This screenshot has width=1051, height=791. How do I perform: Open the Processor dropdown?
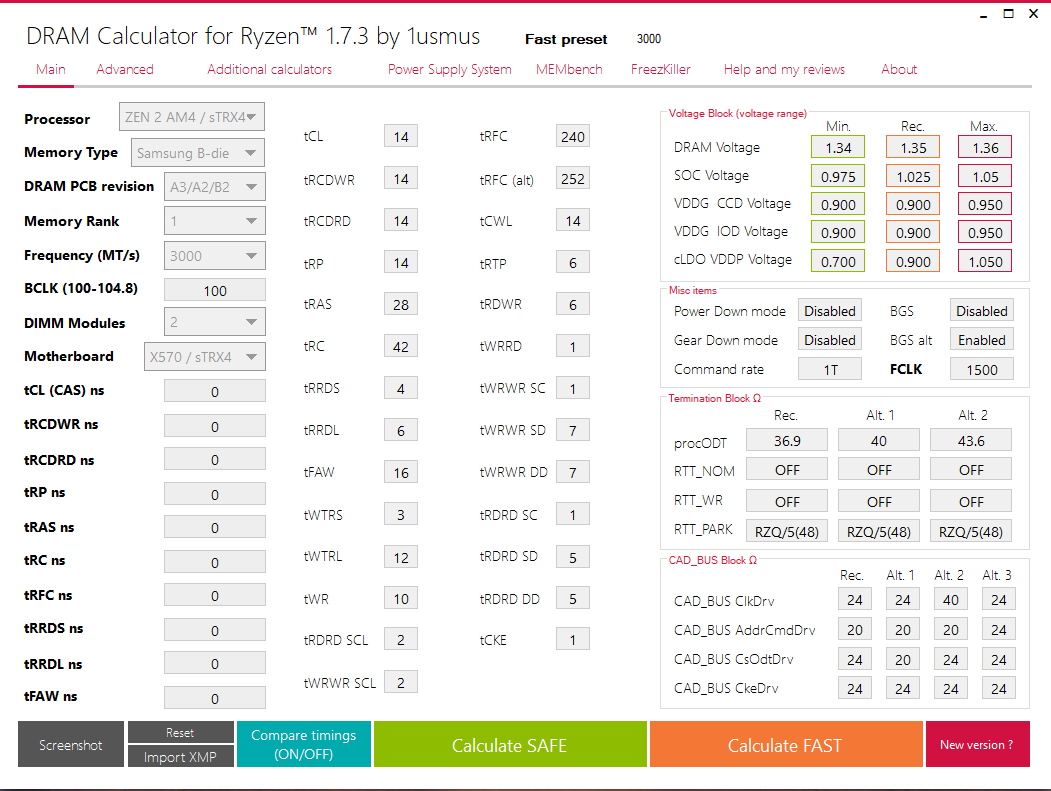191,116
